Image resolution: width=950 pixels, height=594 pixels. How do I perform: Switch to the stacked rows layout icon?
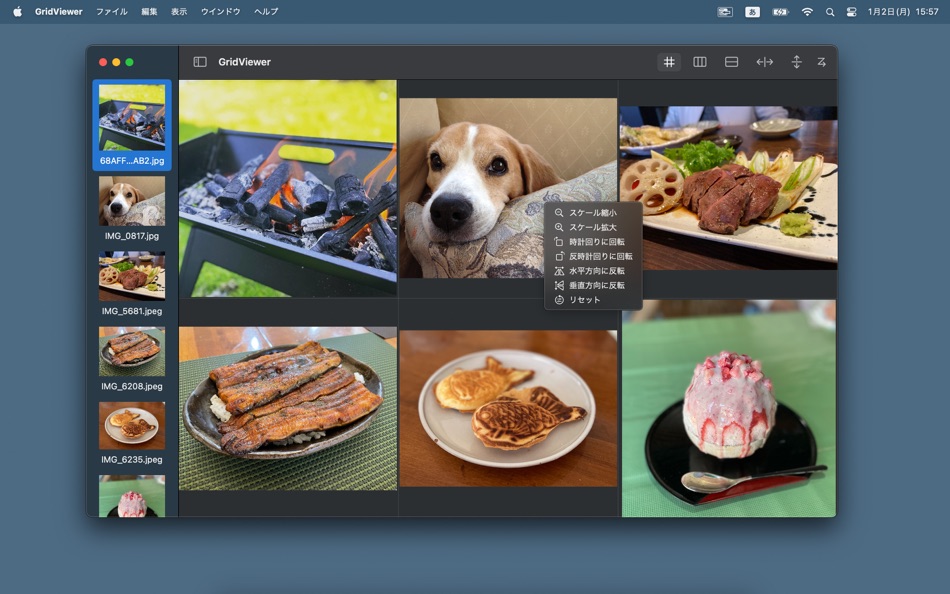(731, 62)
